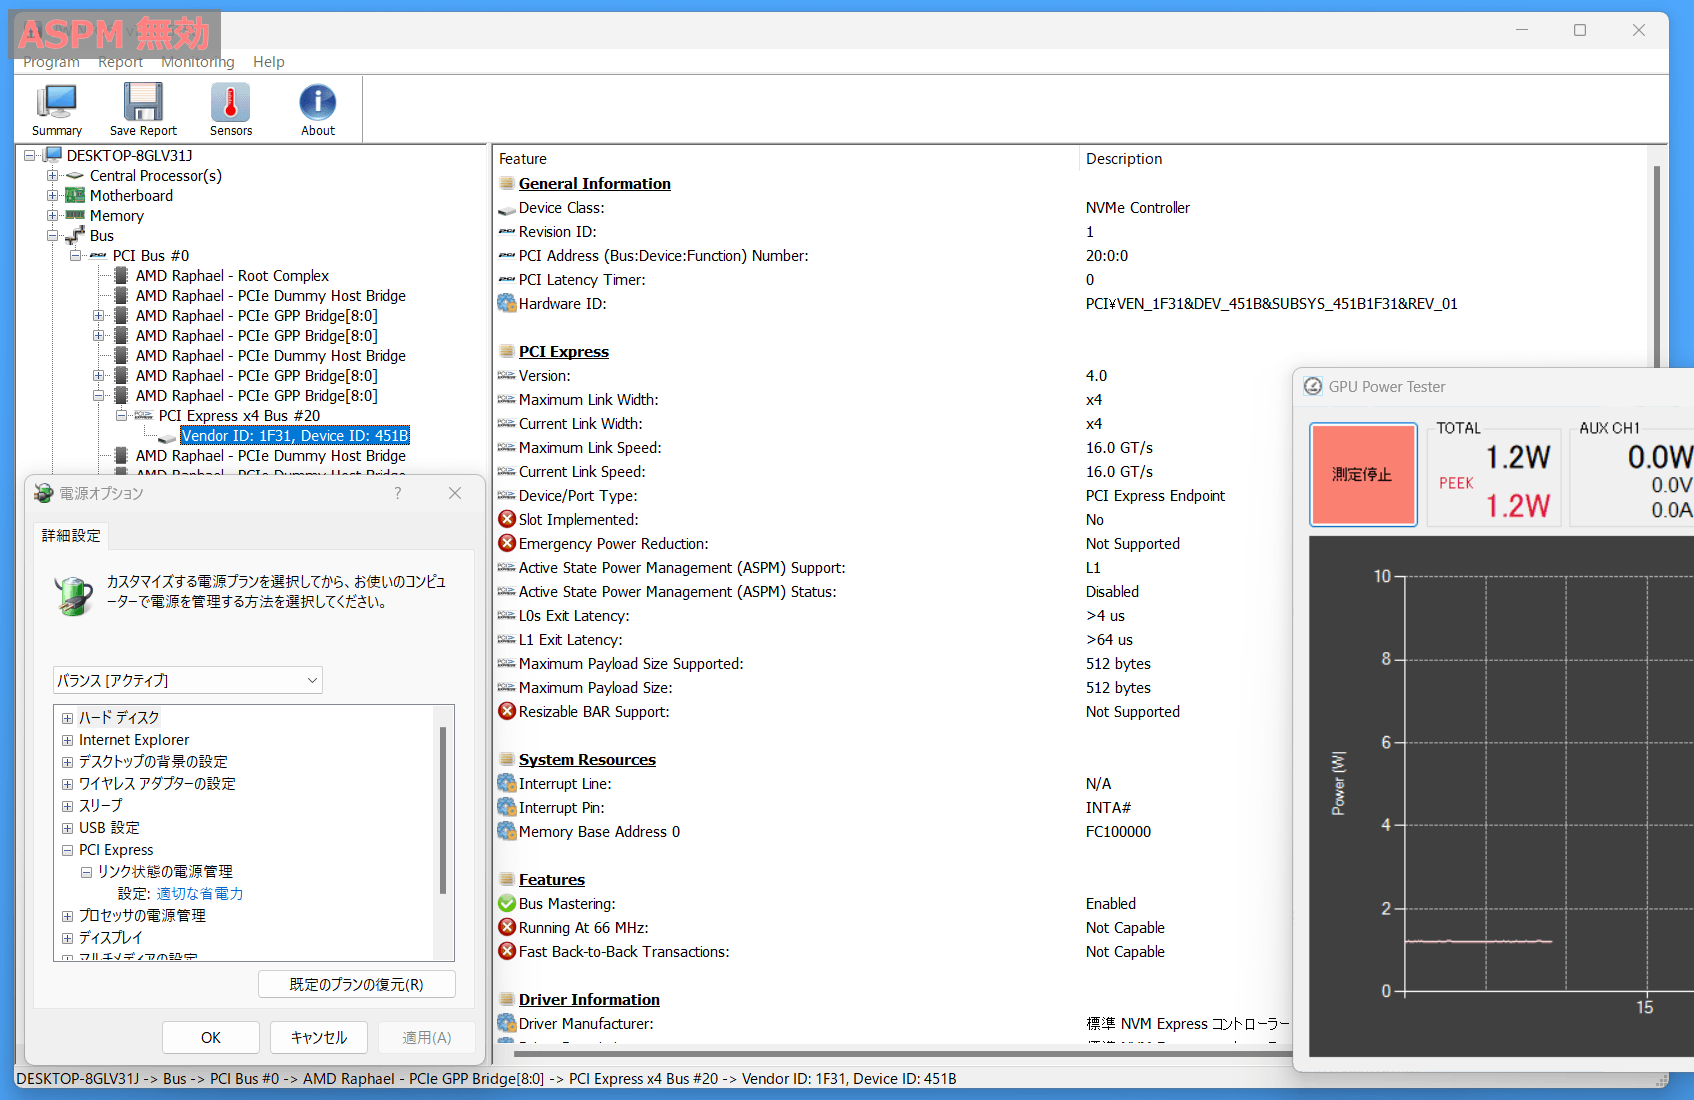
Task: Click the GPU Power Tester title icon
Action: pos(1313,387)
